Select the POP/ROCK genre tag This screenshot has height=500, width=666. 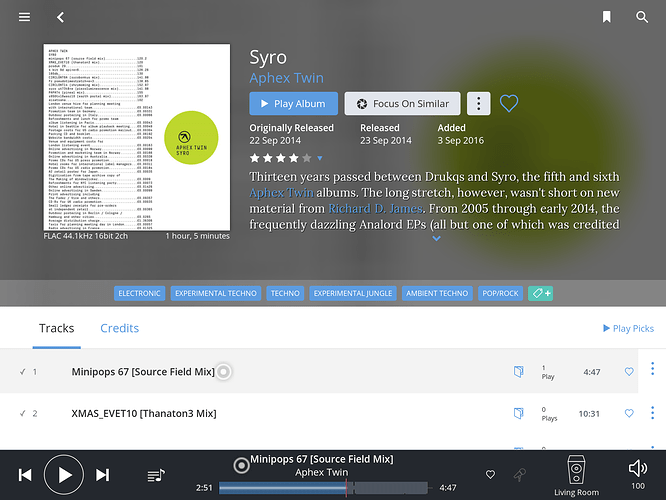[x=500, y=294]
